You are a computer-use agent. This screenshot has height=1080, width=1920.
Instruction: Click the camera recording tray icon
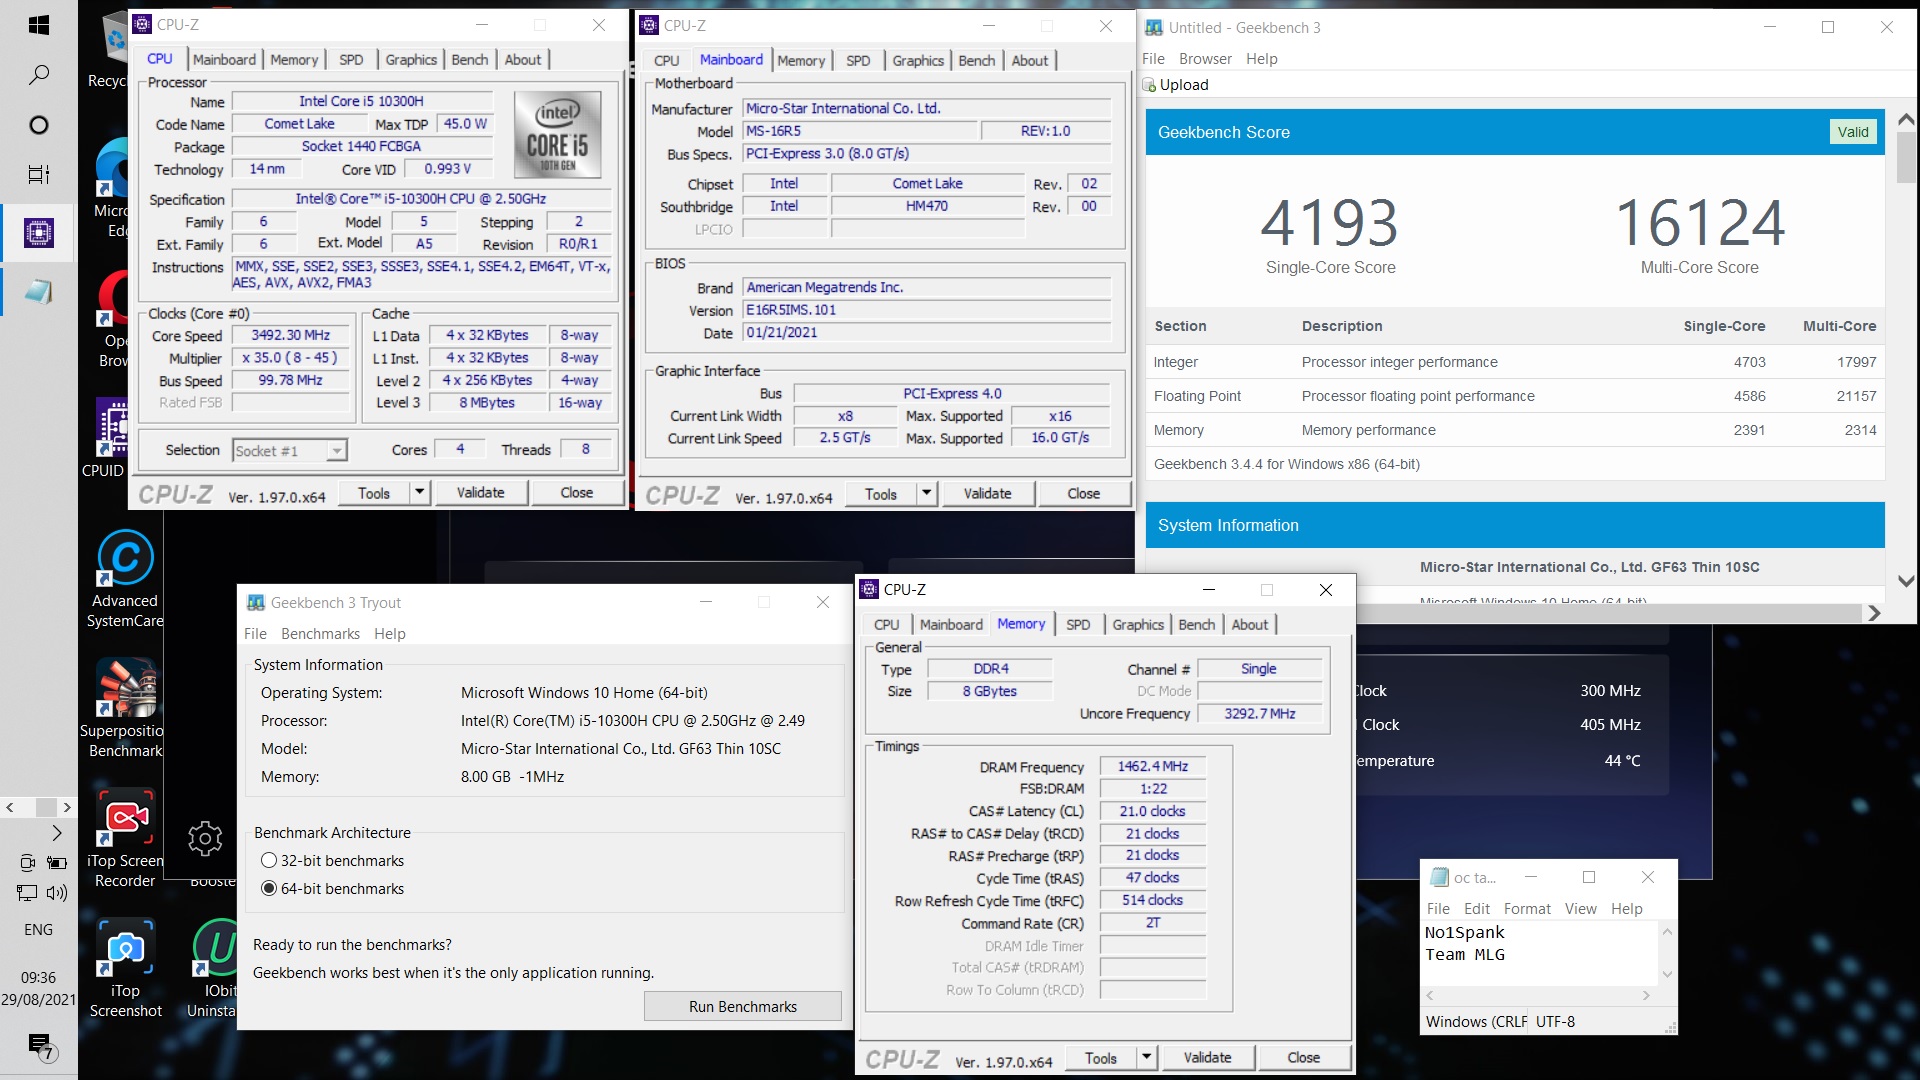pyautogui.click(x=27, y=862)
